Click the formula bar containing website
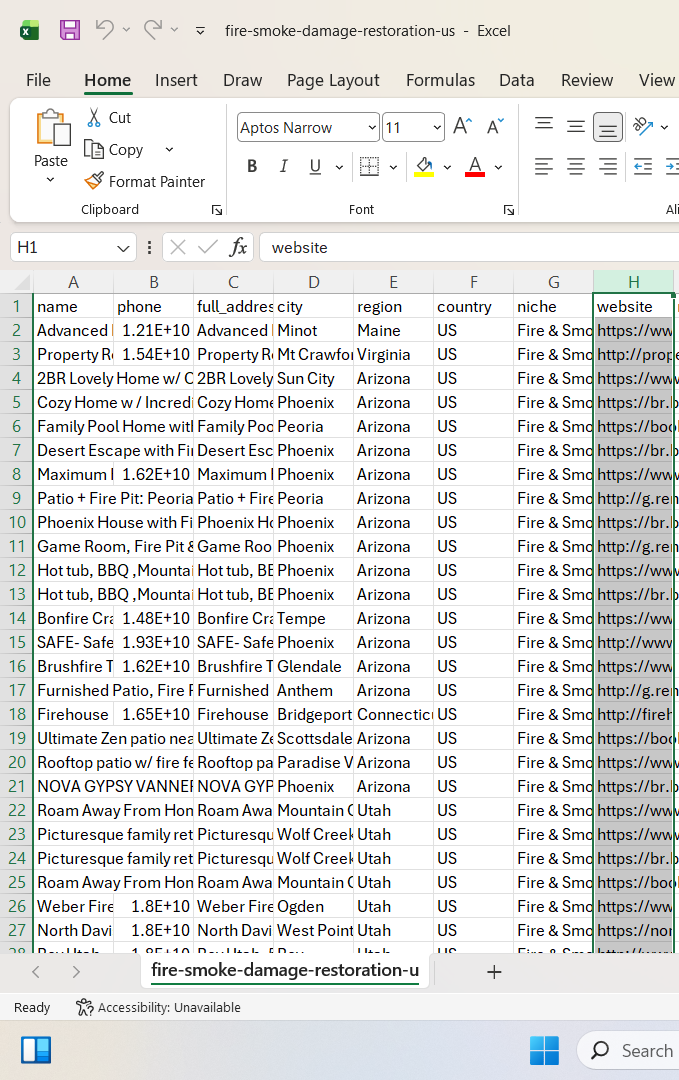Viewport: 679px width, 1080px height. (x=468, y=247)
